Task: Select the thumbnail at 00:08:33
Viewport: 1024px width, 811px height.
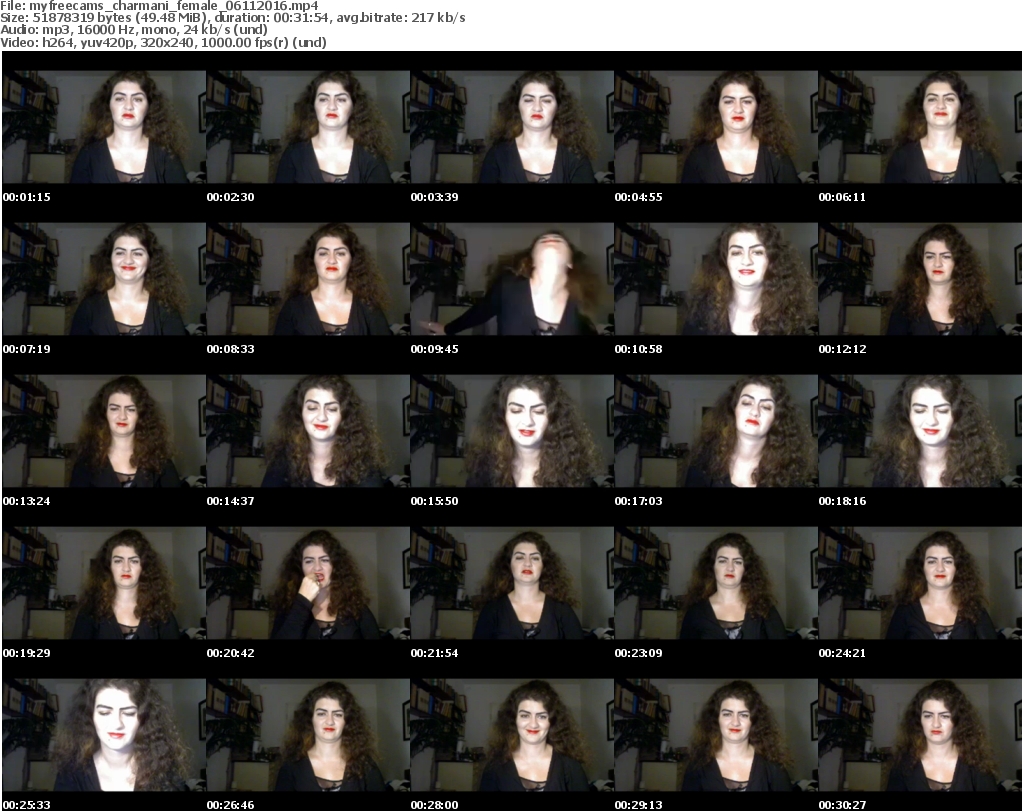Action: tap(308, 279)
